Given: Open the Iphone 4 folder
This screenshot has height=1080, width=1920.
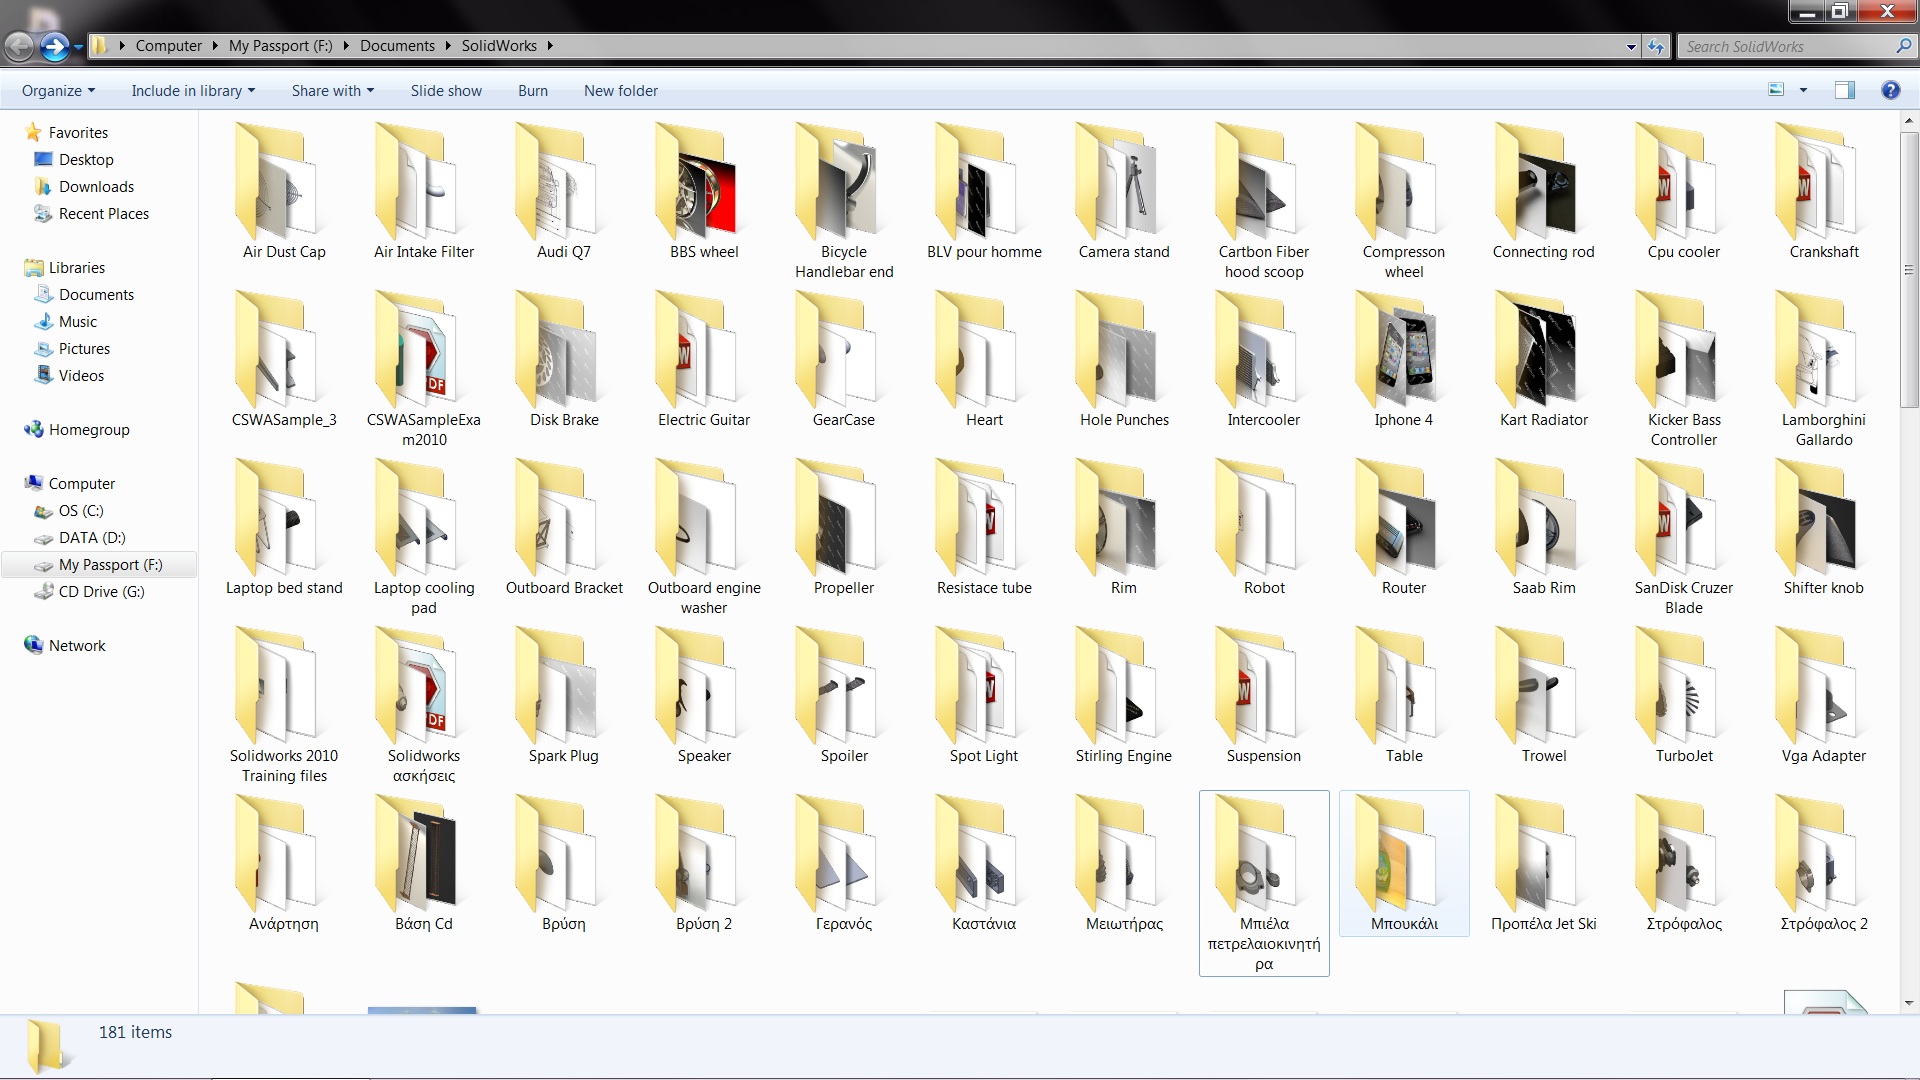Looking at the screenshot, I should (x=1403, y=361).
